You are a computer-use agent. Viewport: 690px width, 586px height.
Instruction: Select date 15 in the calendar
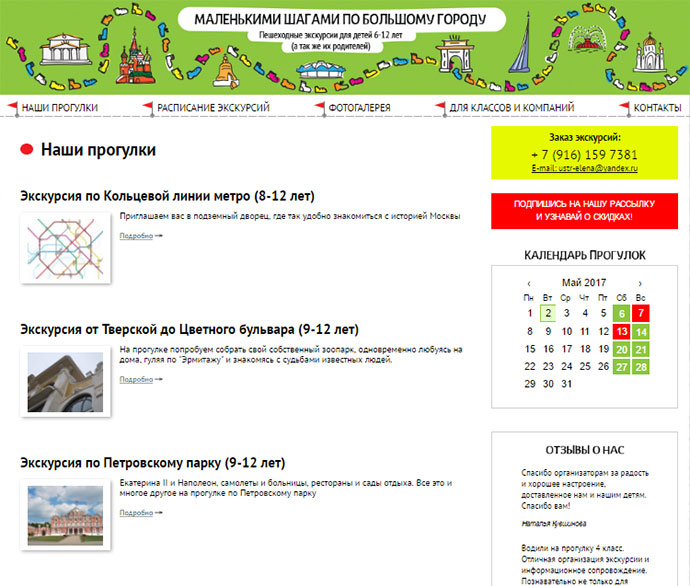click(530, 349)
